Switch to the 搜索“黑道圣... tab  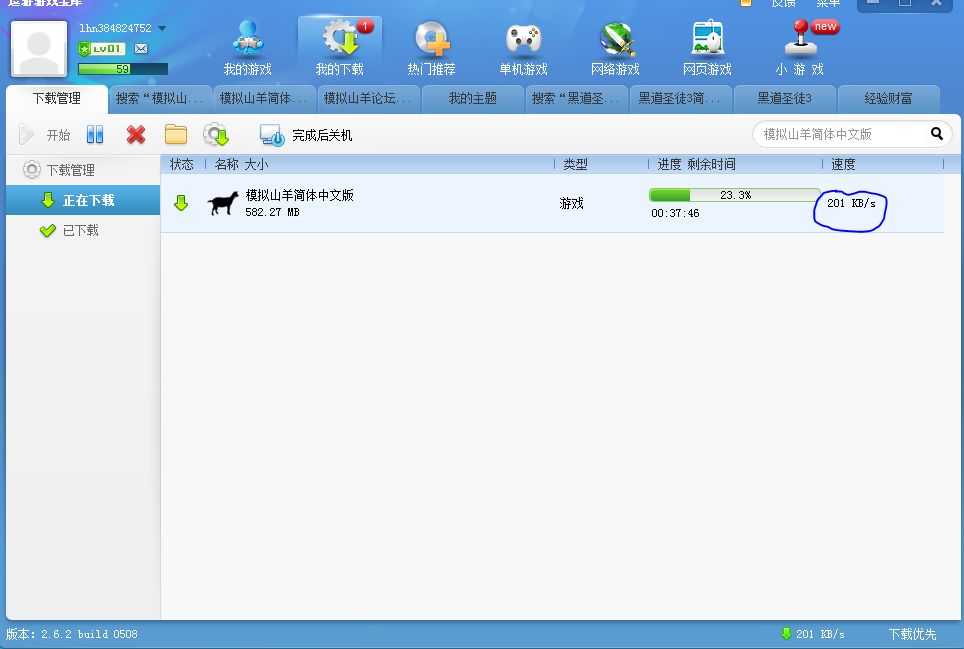point(576,98)
